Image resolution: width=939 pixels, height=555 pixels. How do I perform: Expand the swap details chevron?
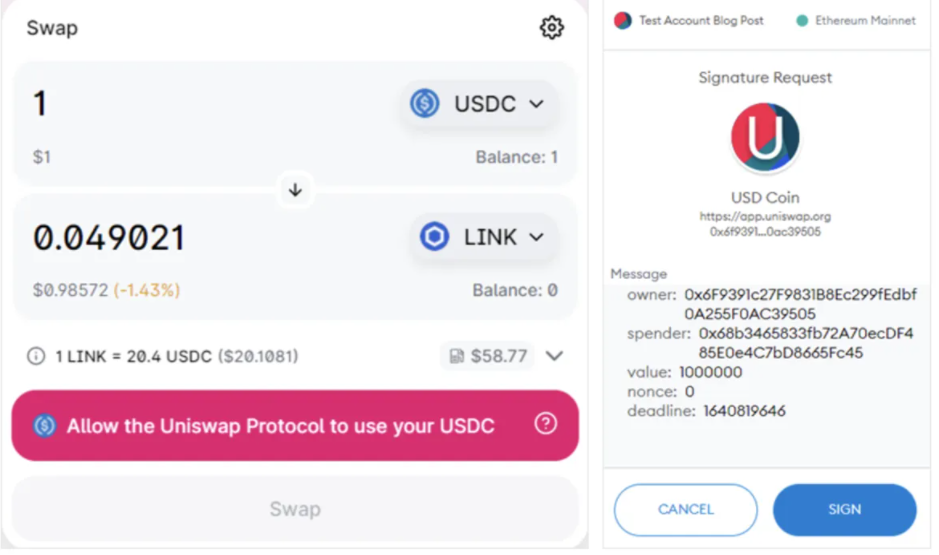555,356
